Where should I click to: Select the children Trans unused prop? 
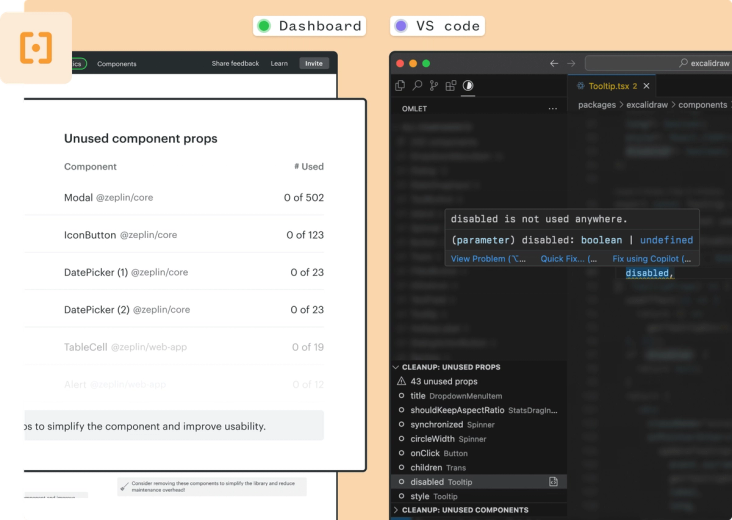tap(479, 467)
